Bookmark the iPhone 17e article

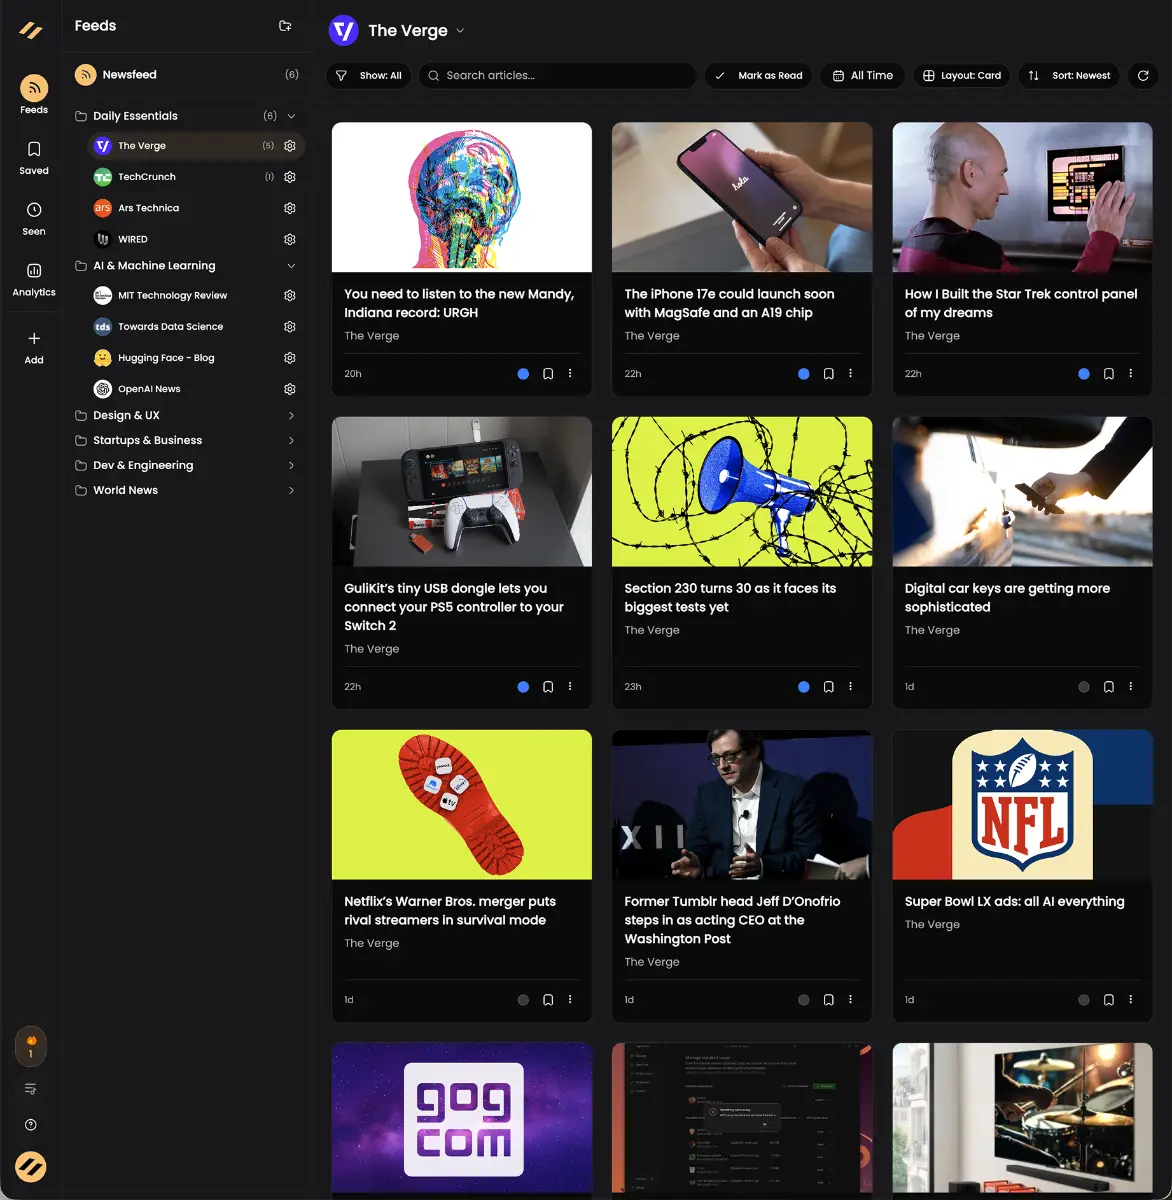pos(828,374)
